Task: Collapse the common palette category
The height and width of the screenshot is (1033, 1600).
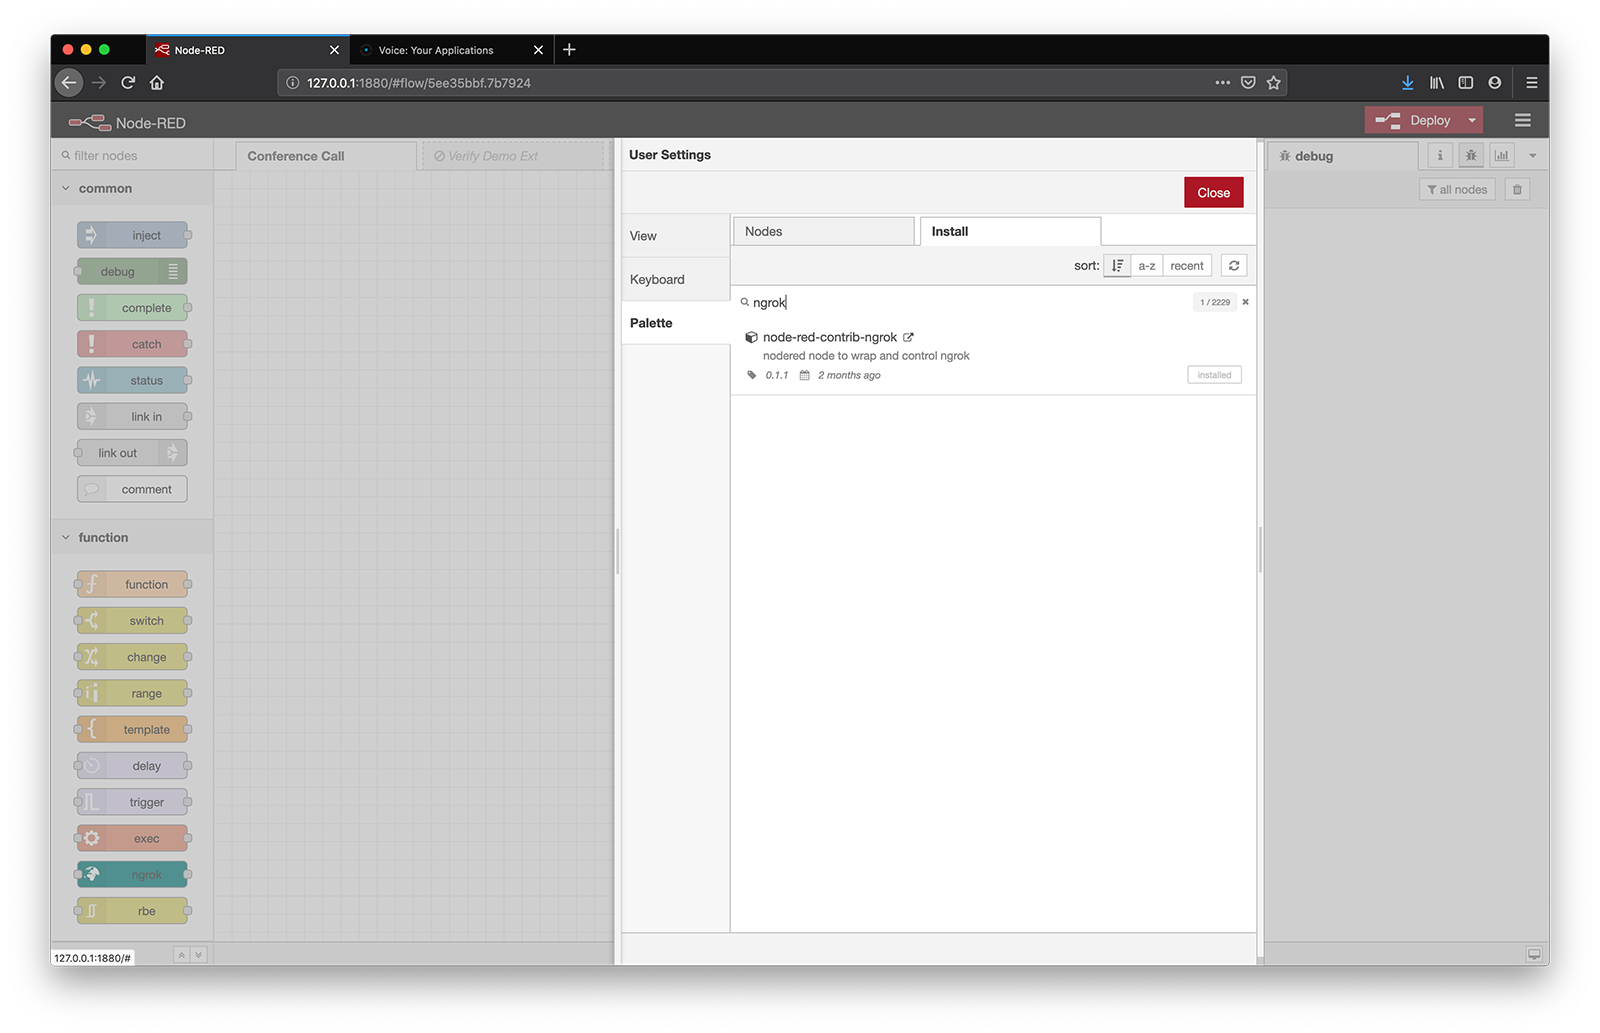Action: coord(132,188)
